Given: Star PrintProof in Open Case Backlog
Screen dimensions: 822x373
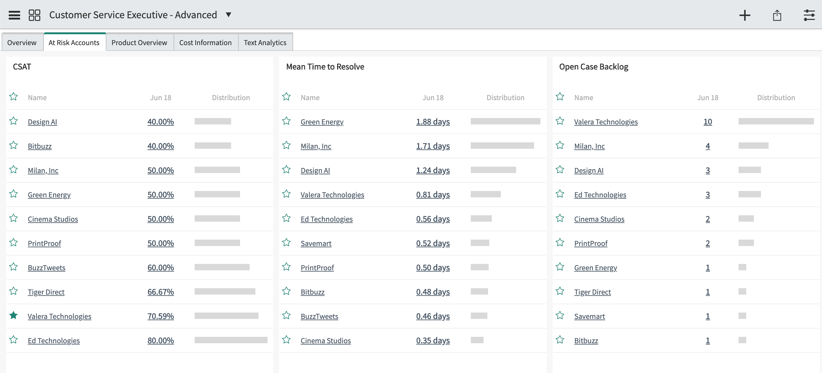Looking at the screenshot, I should pyautogui.click(x=560, y=243).
